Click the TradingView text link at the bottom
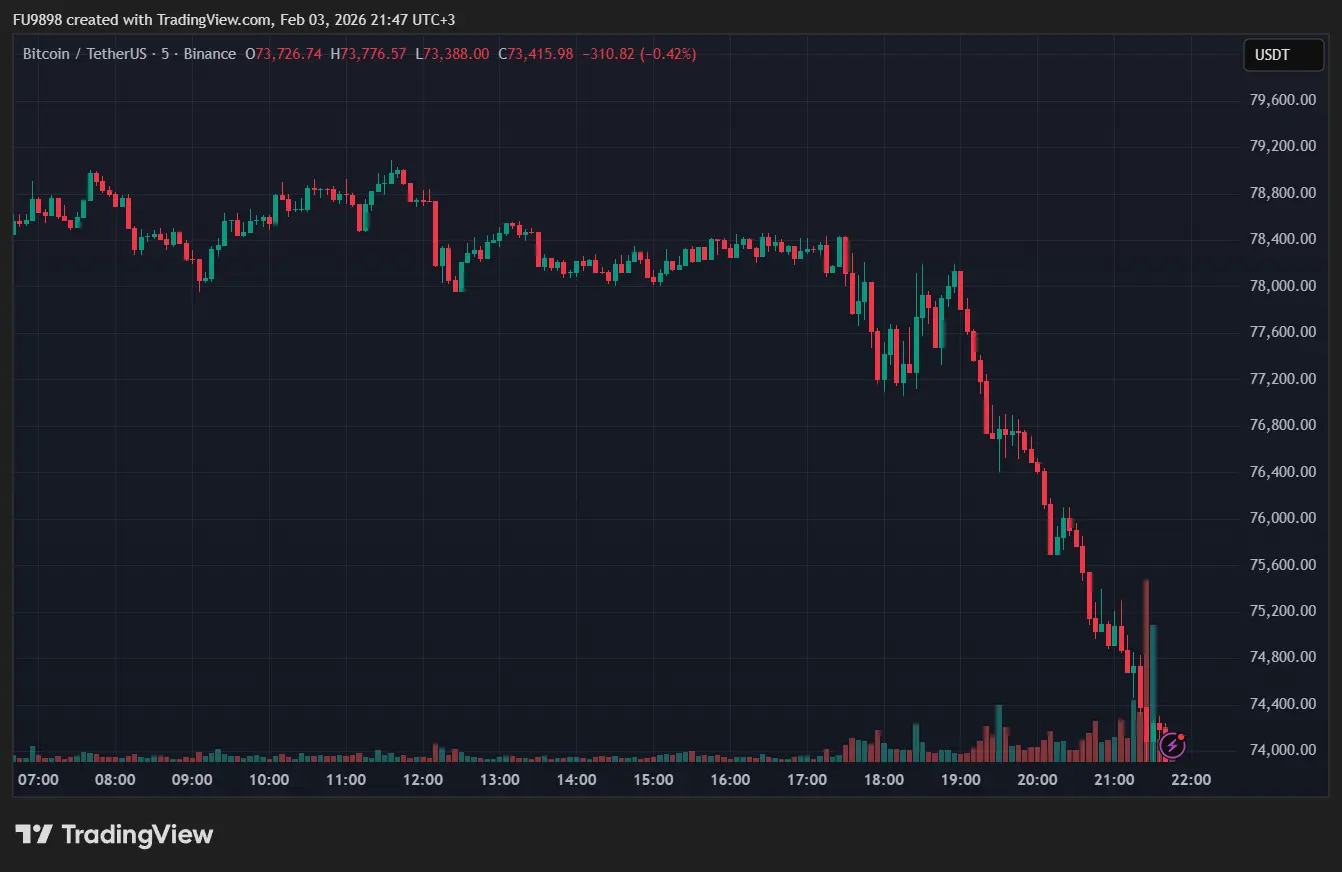This screenshot has width=1342, height=872. 136,834
